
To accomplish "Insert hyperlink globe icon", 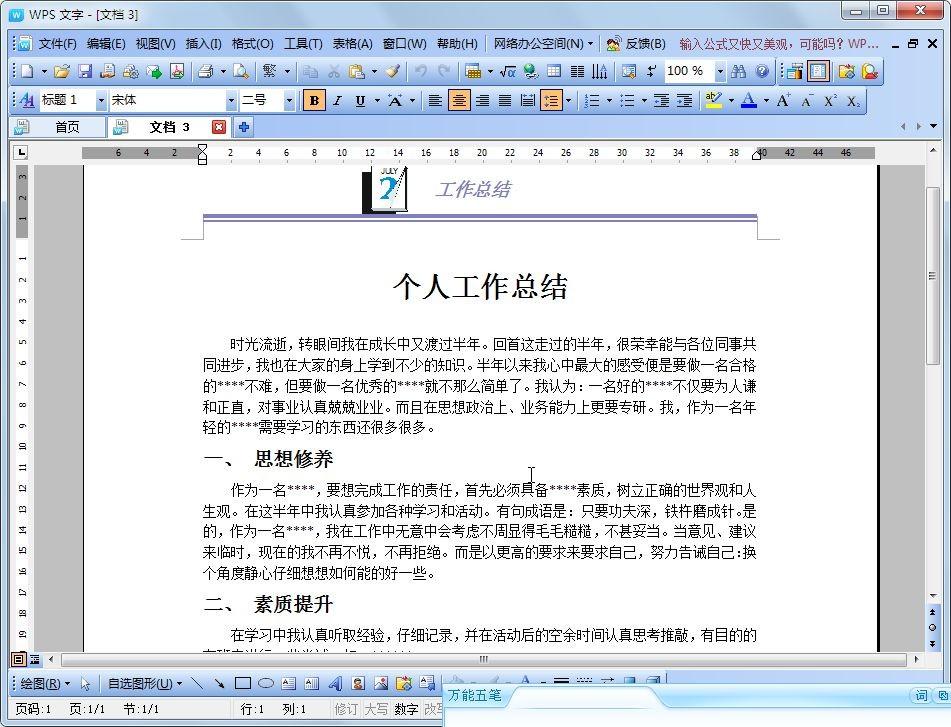I will [531, 72].
